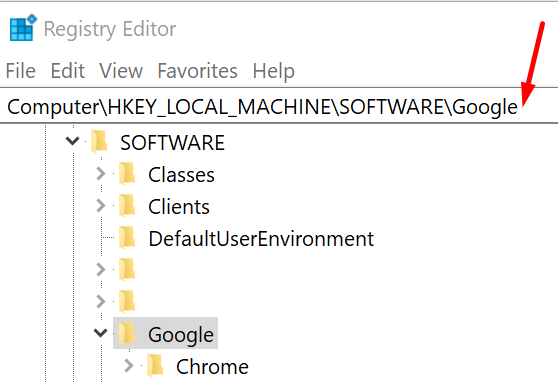Click the Registry Editor window title
This screenshot has height=382, width=558.
tap(110, 29)
